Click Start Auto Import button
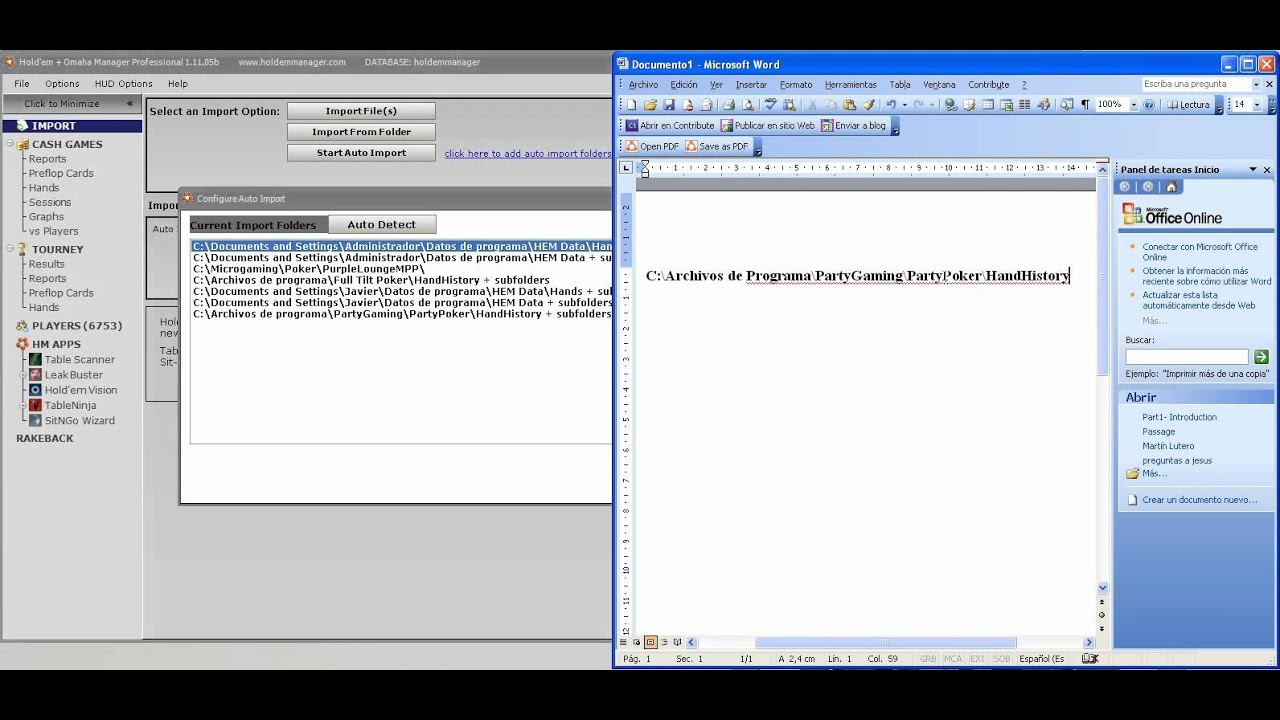1280x720 pixels. (361, 153)
